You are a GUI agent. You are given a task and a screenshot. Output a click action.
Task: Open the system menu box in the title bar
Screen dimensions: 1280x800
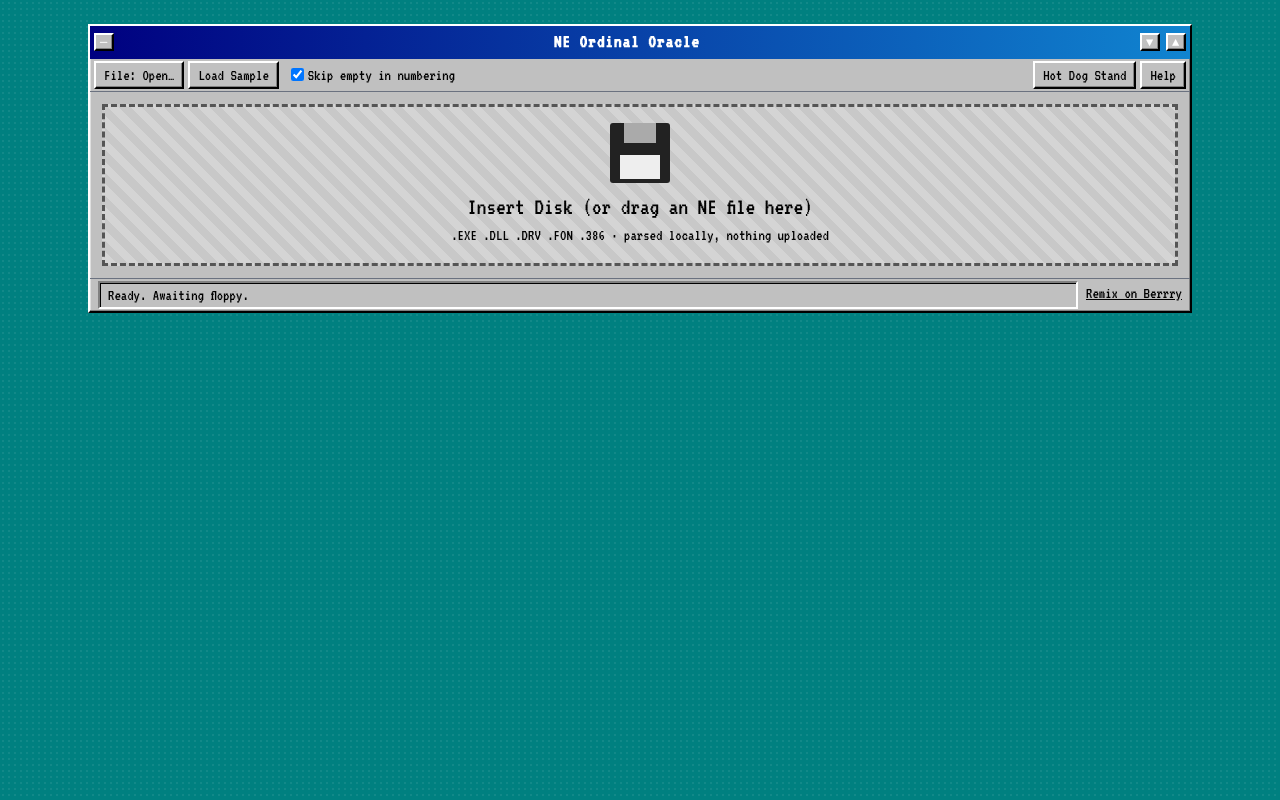pyautogui.click(x=104, y=42)
